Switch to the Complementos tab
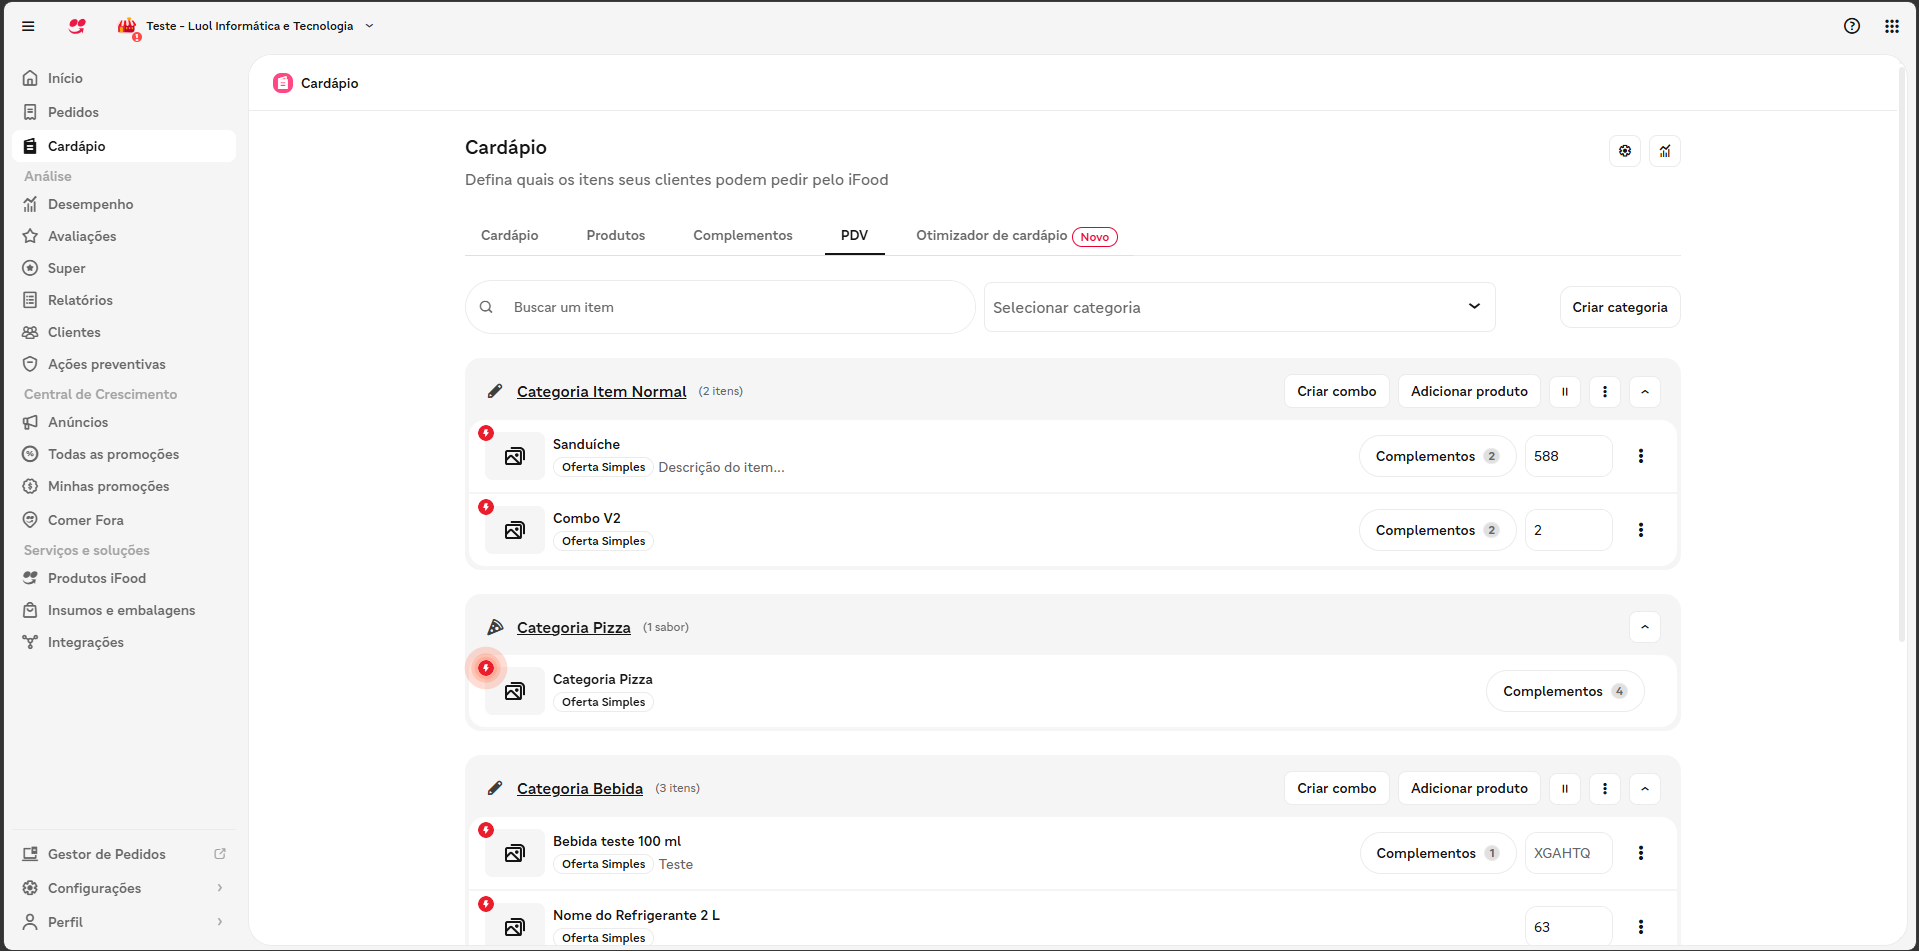This screenshot has height=951, width=1919. click(x=743, y=235)
